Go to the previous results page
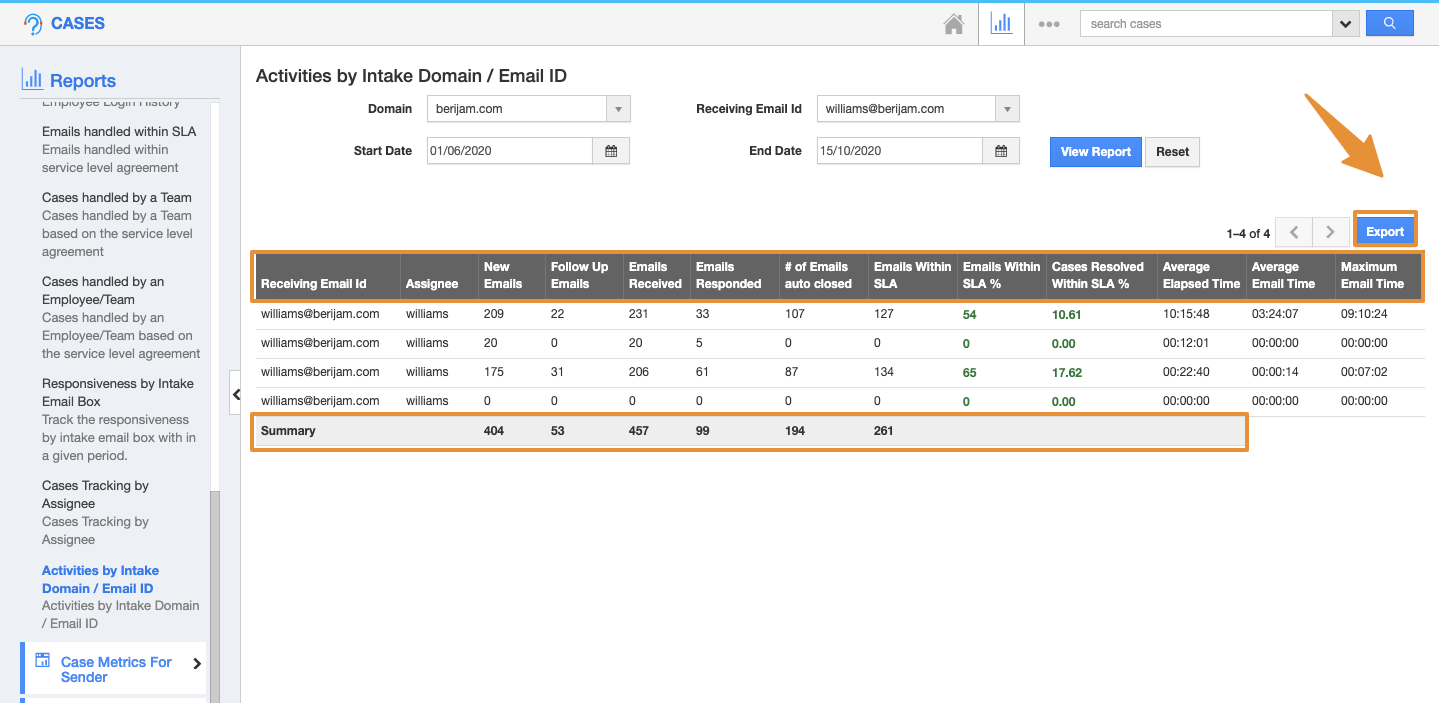 [1294, 232]
